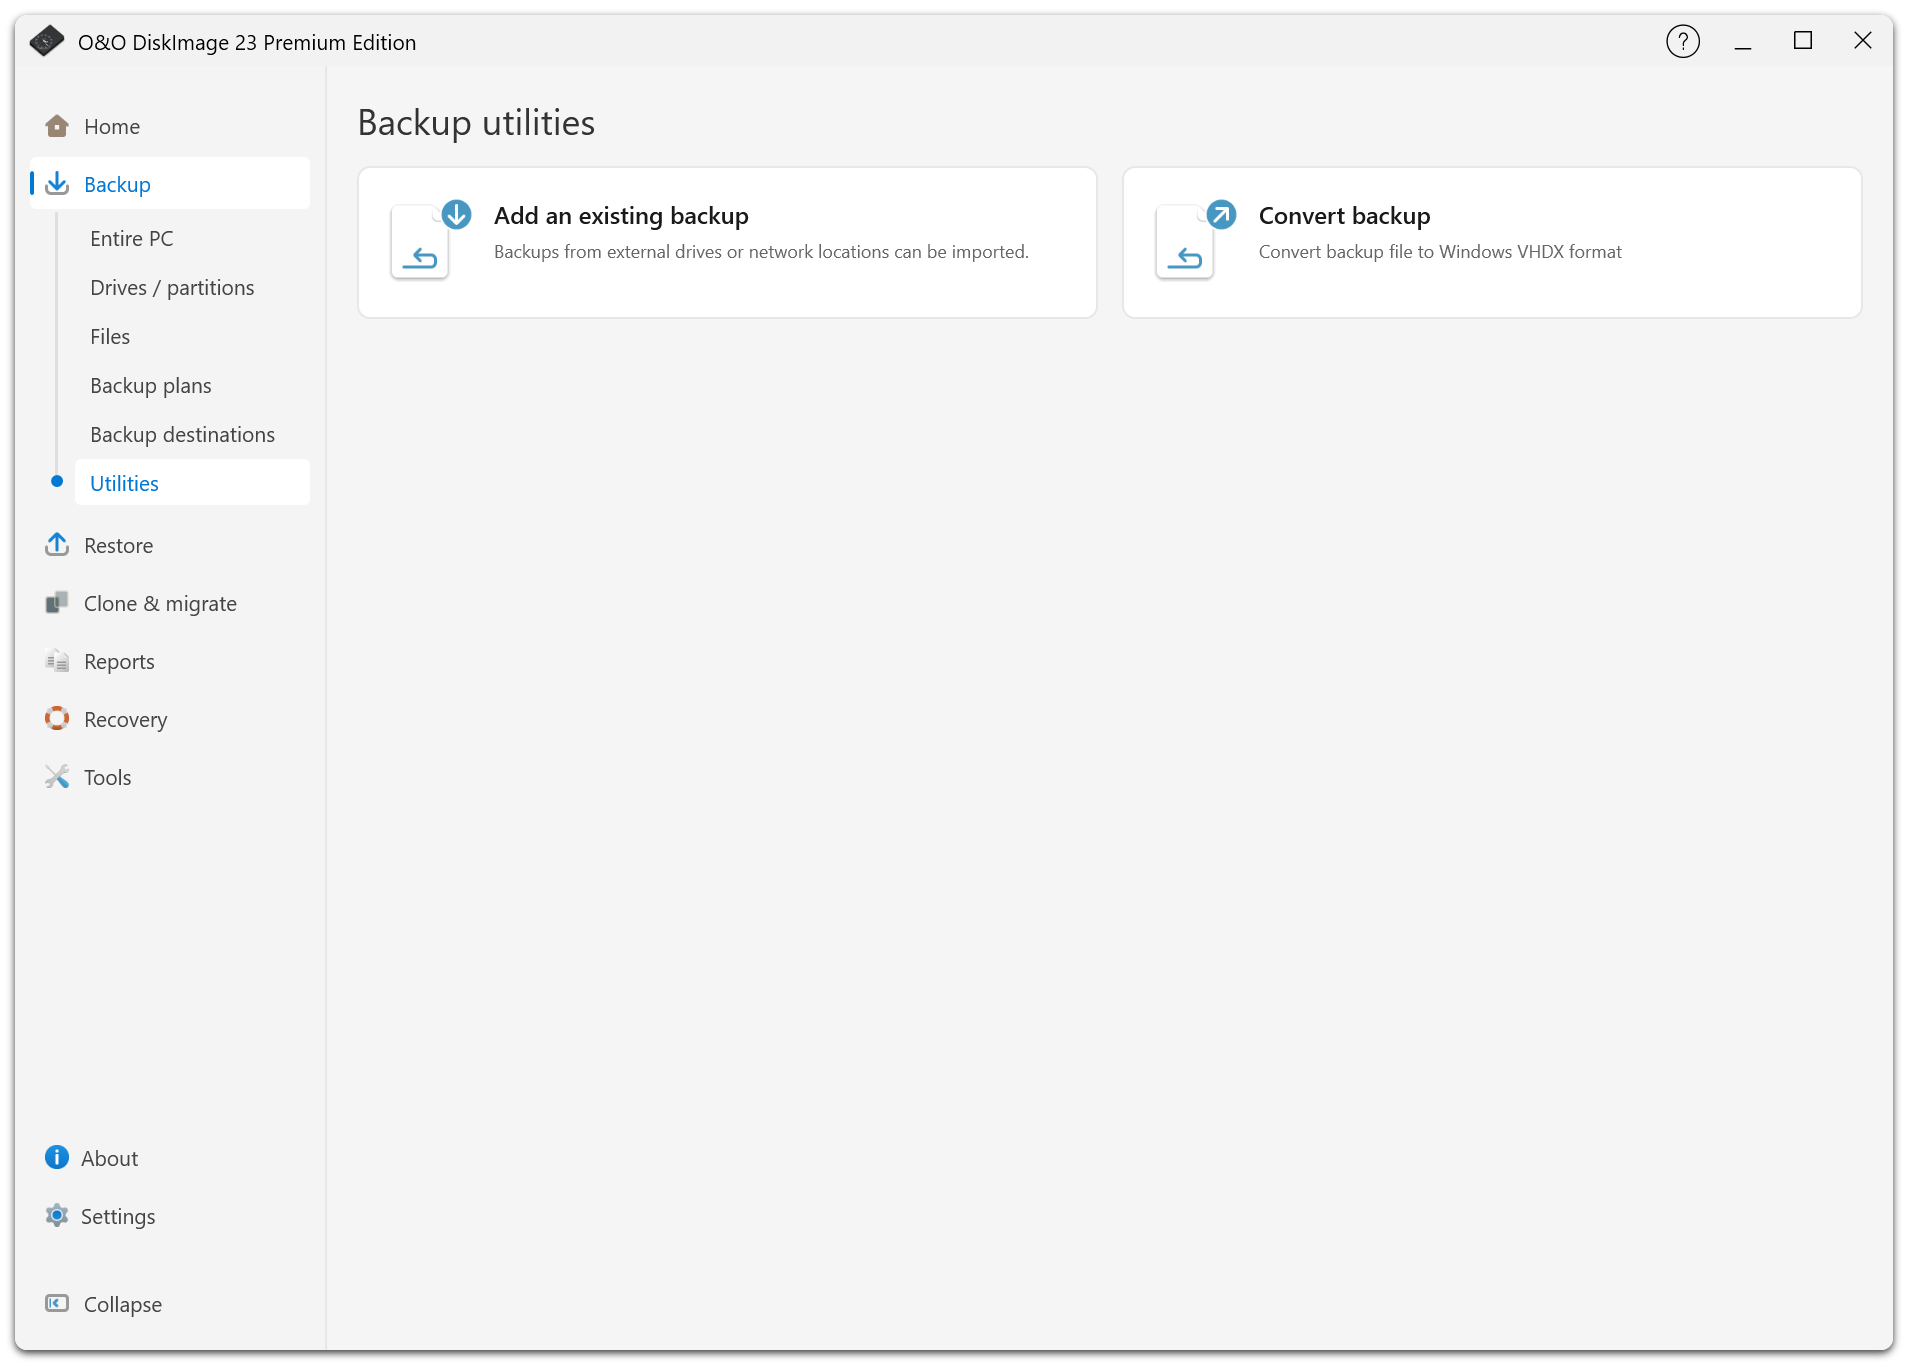
Task: Switch to the Tools section
Action: pyautogui.click(x=170, y=777)
